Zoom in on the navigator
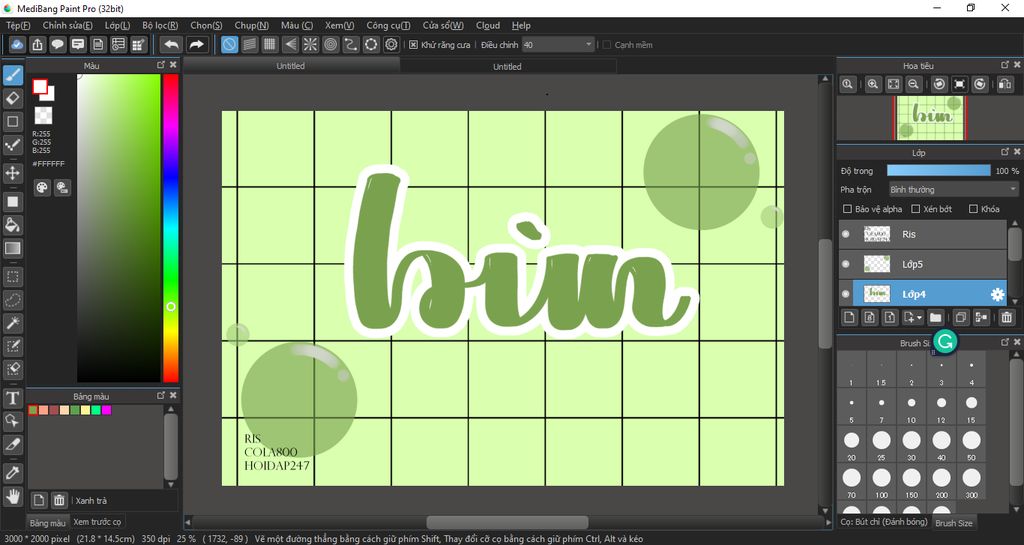Screen dimensions: 1024x545 872,84
